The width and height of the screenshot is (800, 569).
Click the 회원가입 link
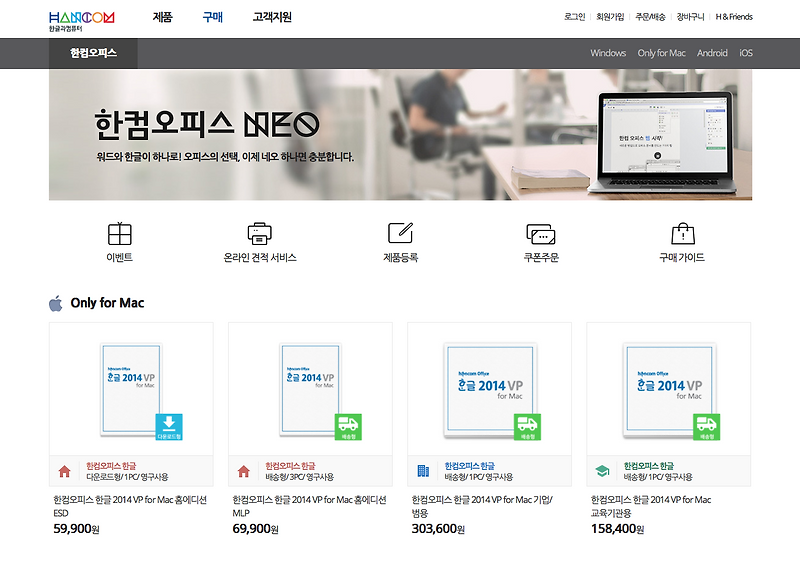[610, 17]
